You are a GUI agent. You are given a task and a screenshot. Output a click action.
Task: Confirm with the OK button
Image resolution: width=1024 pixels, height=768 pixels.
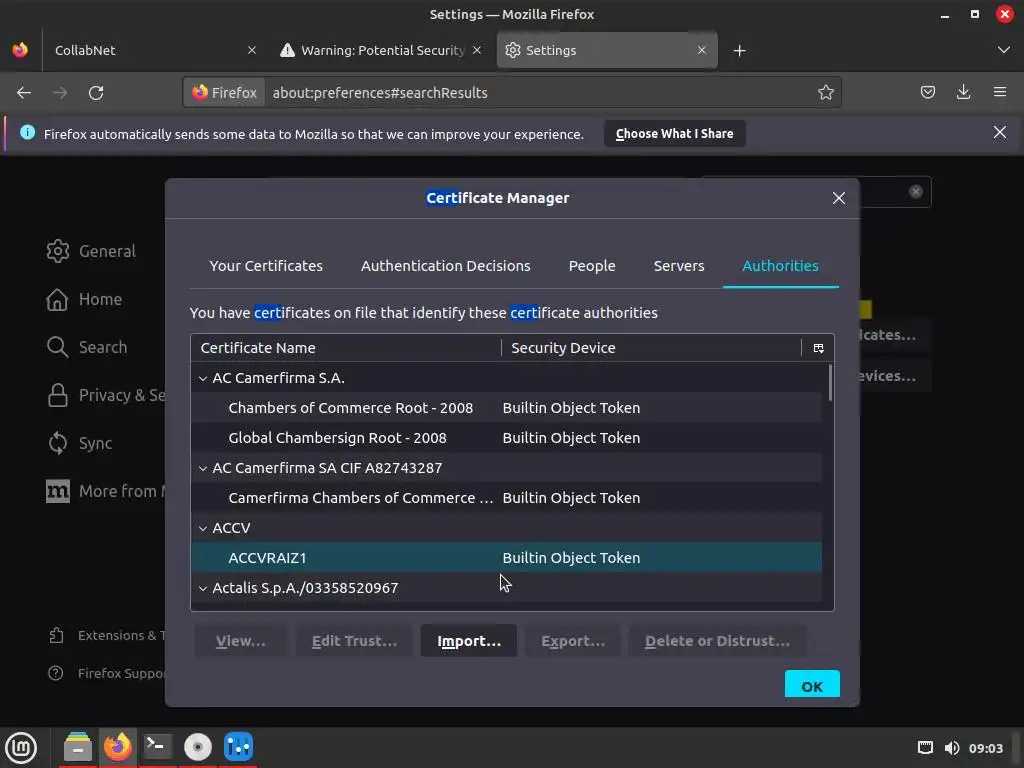[x=812, y=684]
